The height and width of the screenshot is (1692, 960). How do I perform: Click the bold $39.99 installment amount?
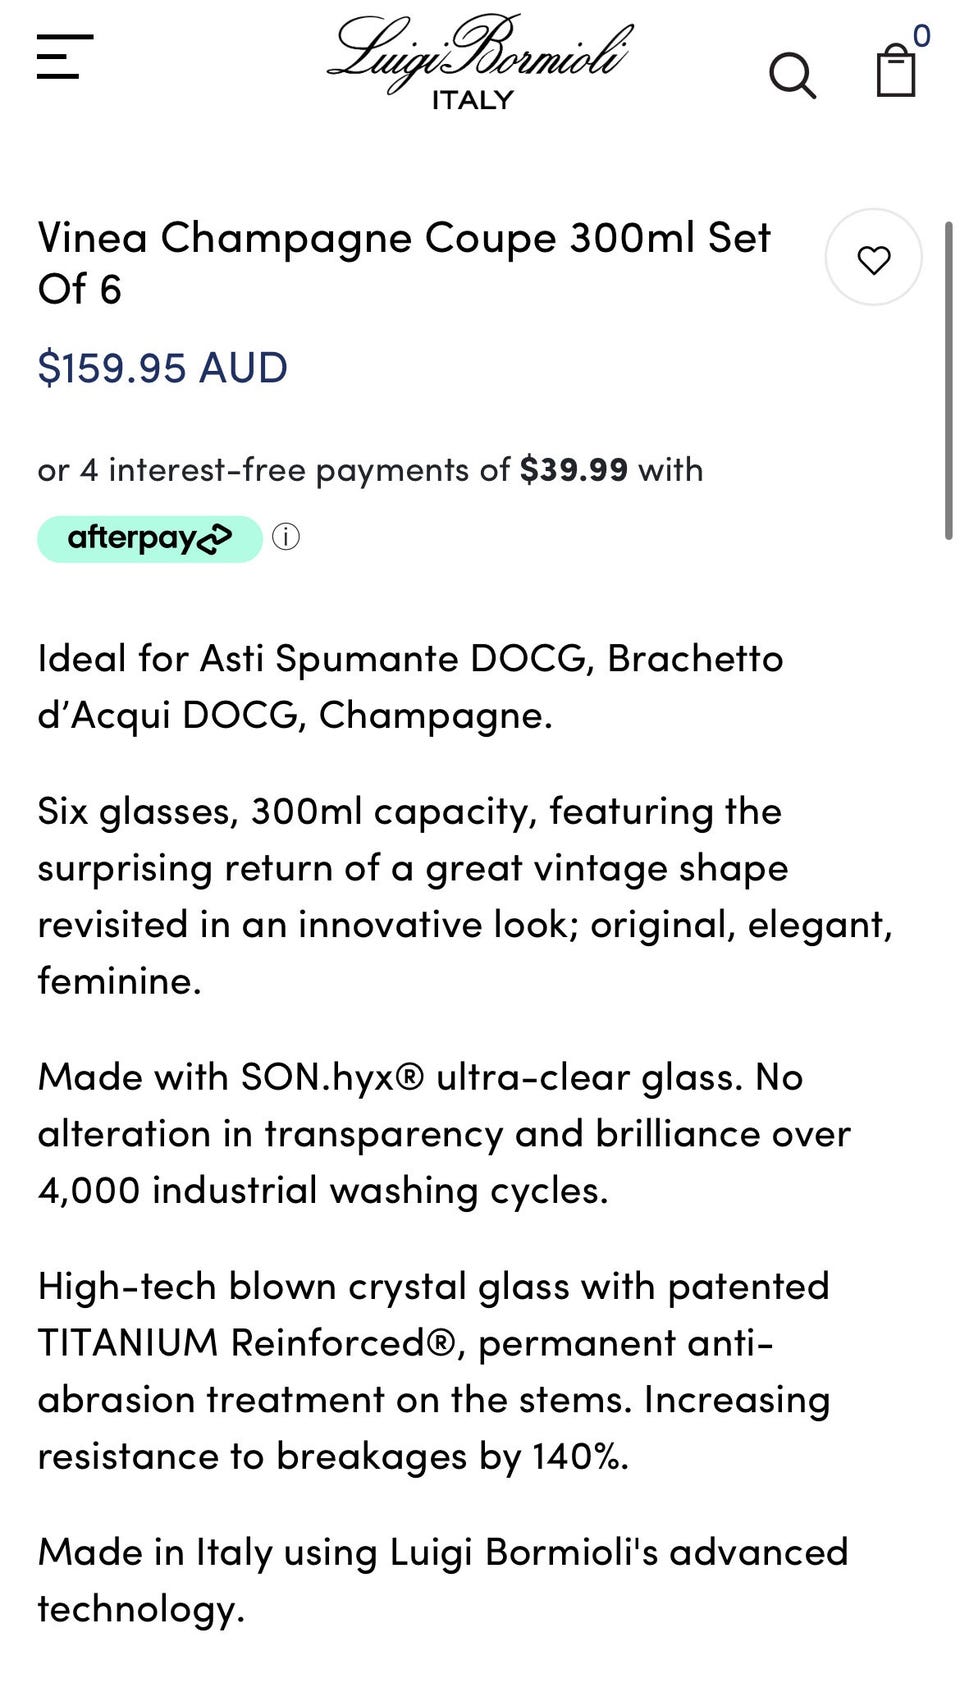(573, 469)
